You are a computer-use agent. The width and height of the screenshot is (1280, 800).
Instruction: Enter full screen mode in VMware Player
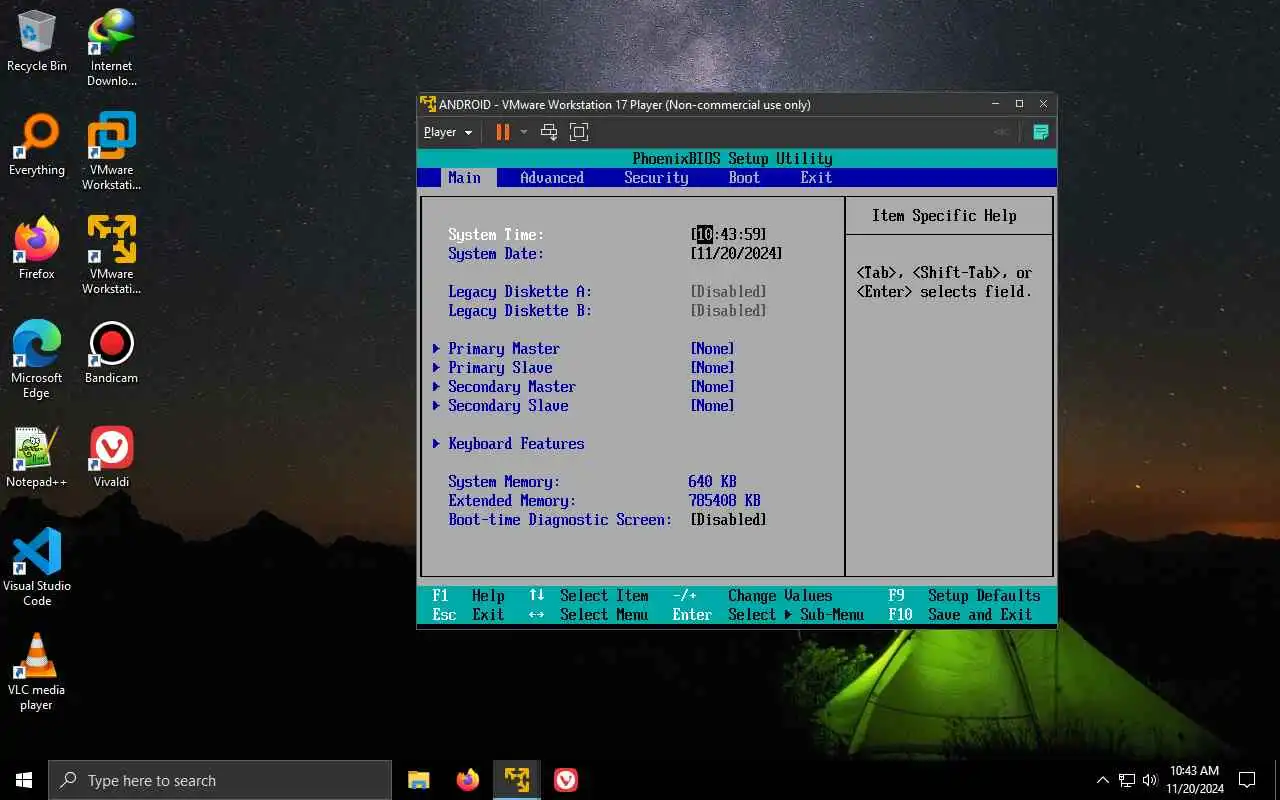pyautogui.click(x=579, y=132)
